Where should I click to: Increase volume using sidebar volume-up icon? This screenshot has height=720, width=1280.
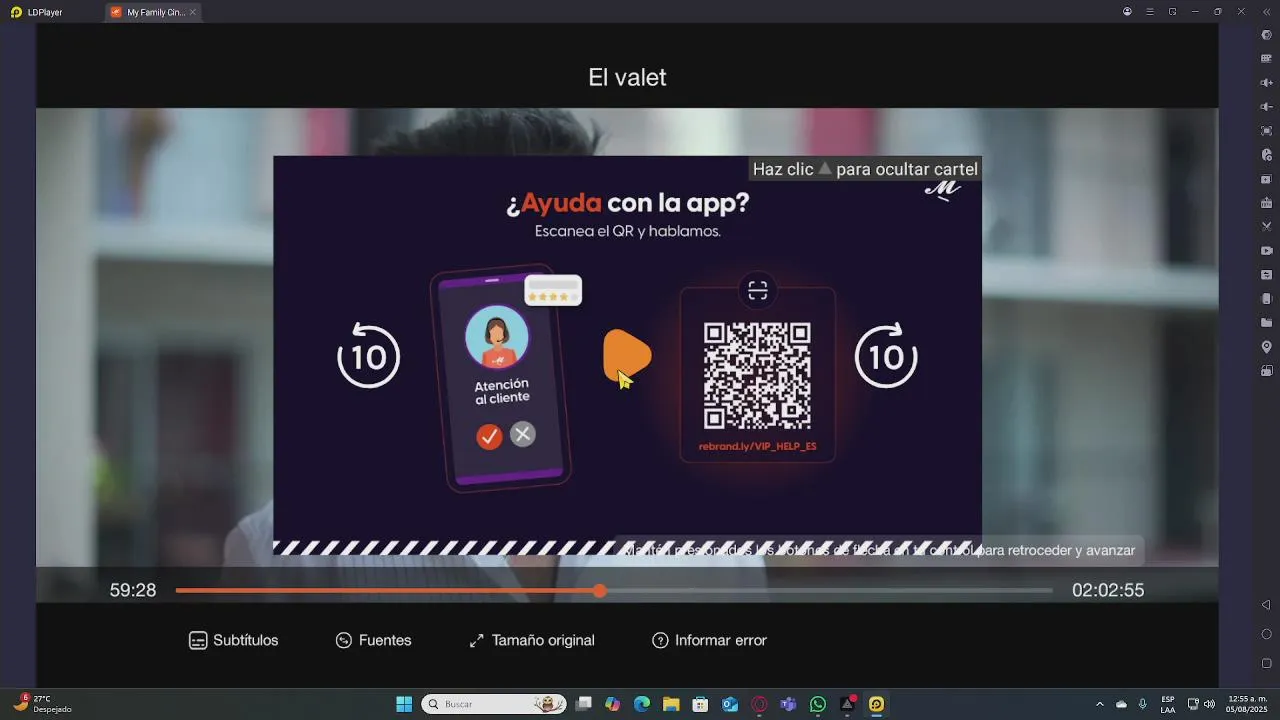click(1266, 83)
